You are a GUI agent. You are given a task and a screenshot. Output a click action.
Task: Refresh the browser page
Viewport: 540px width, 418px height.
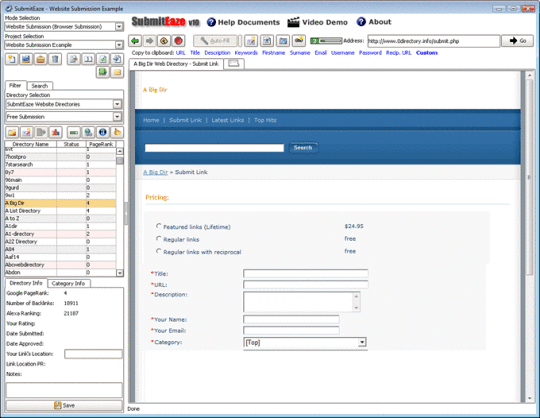(x=164, y=41)
